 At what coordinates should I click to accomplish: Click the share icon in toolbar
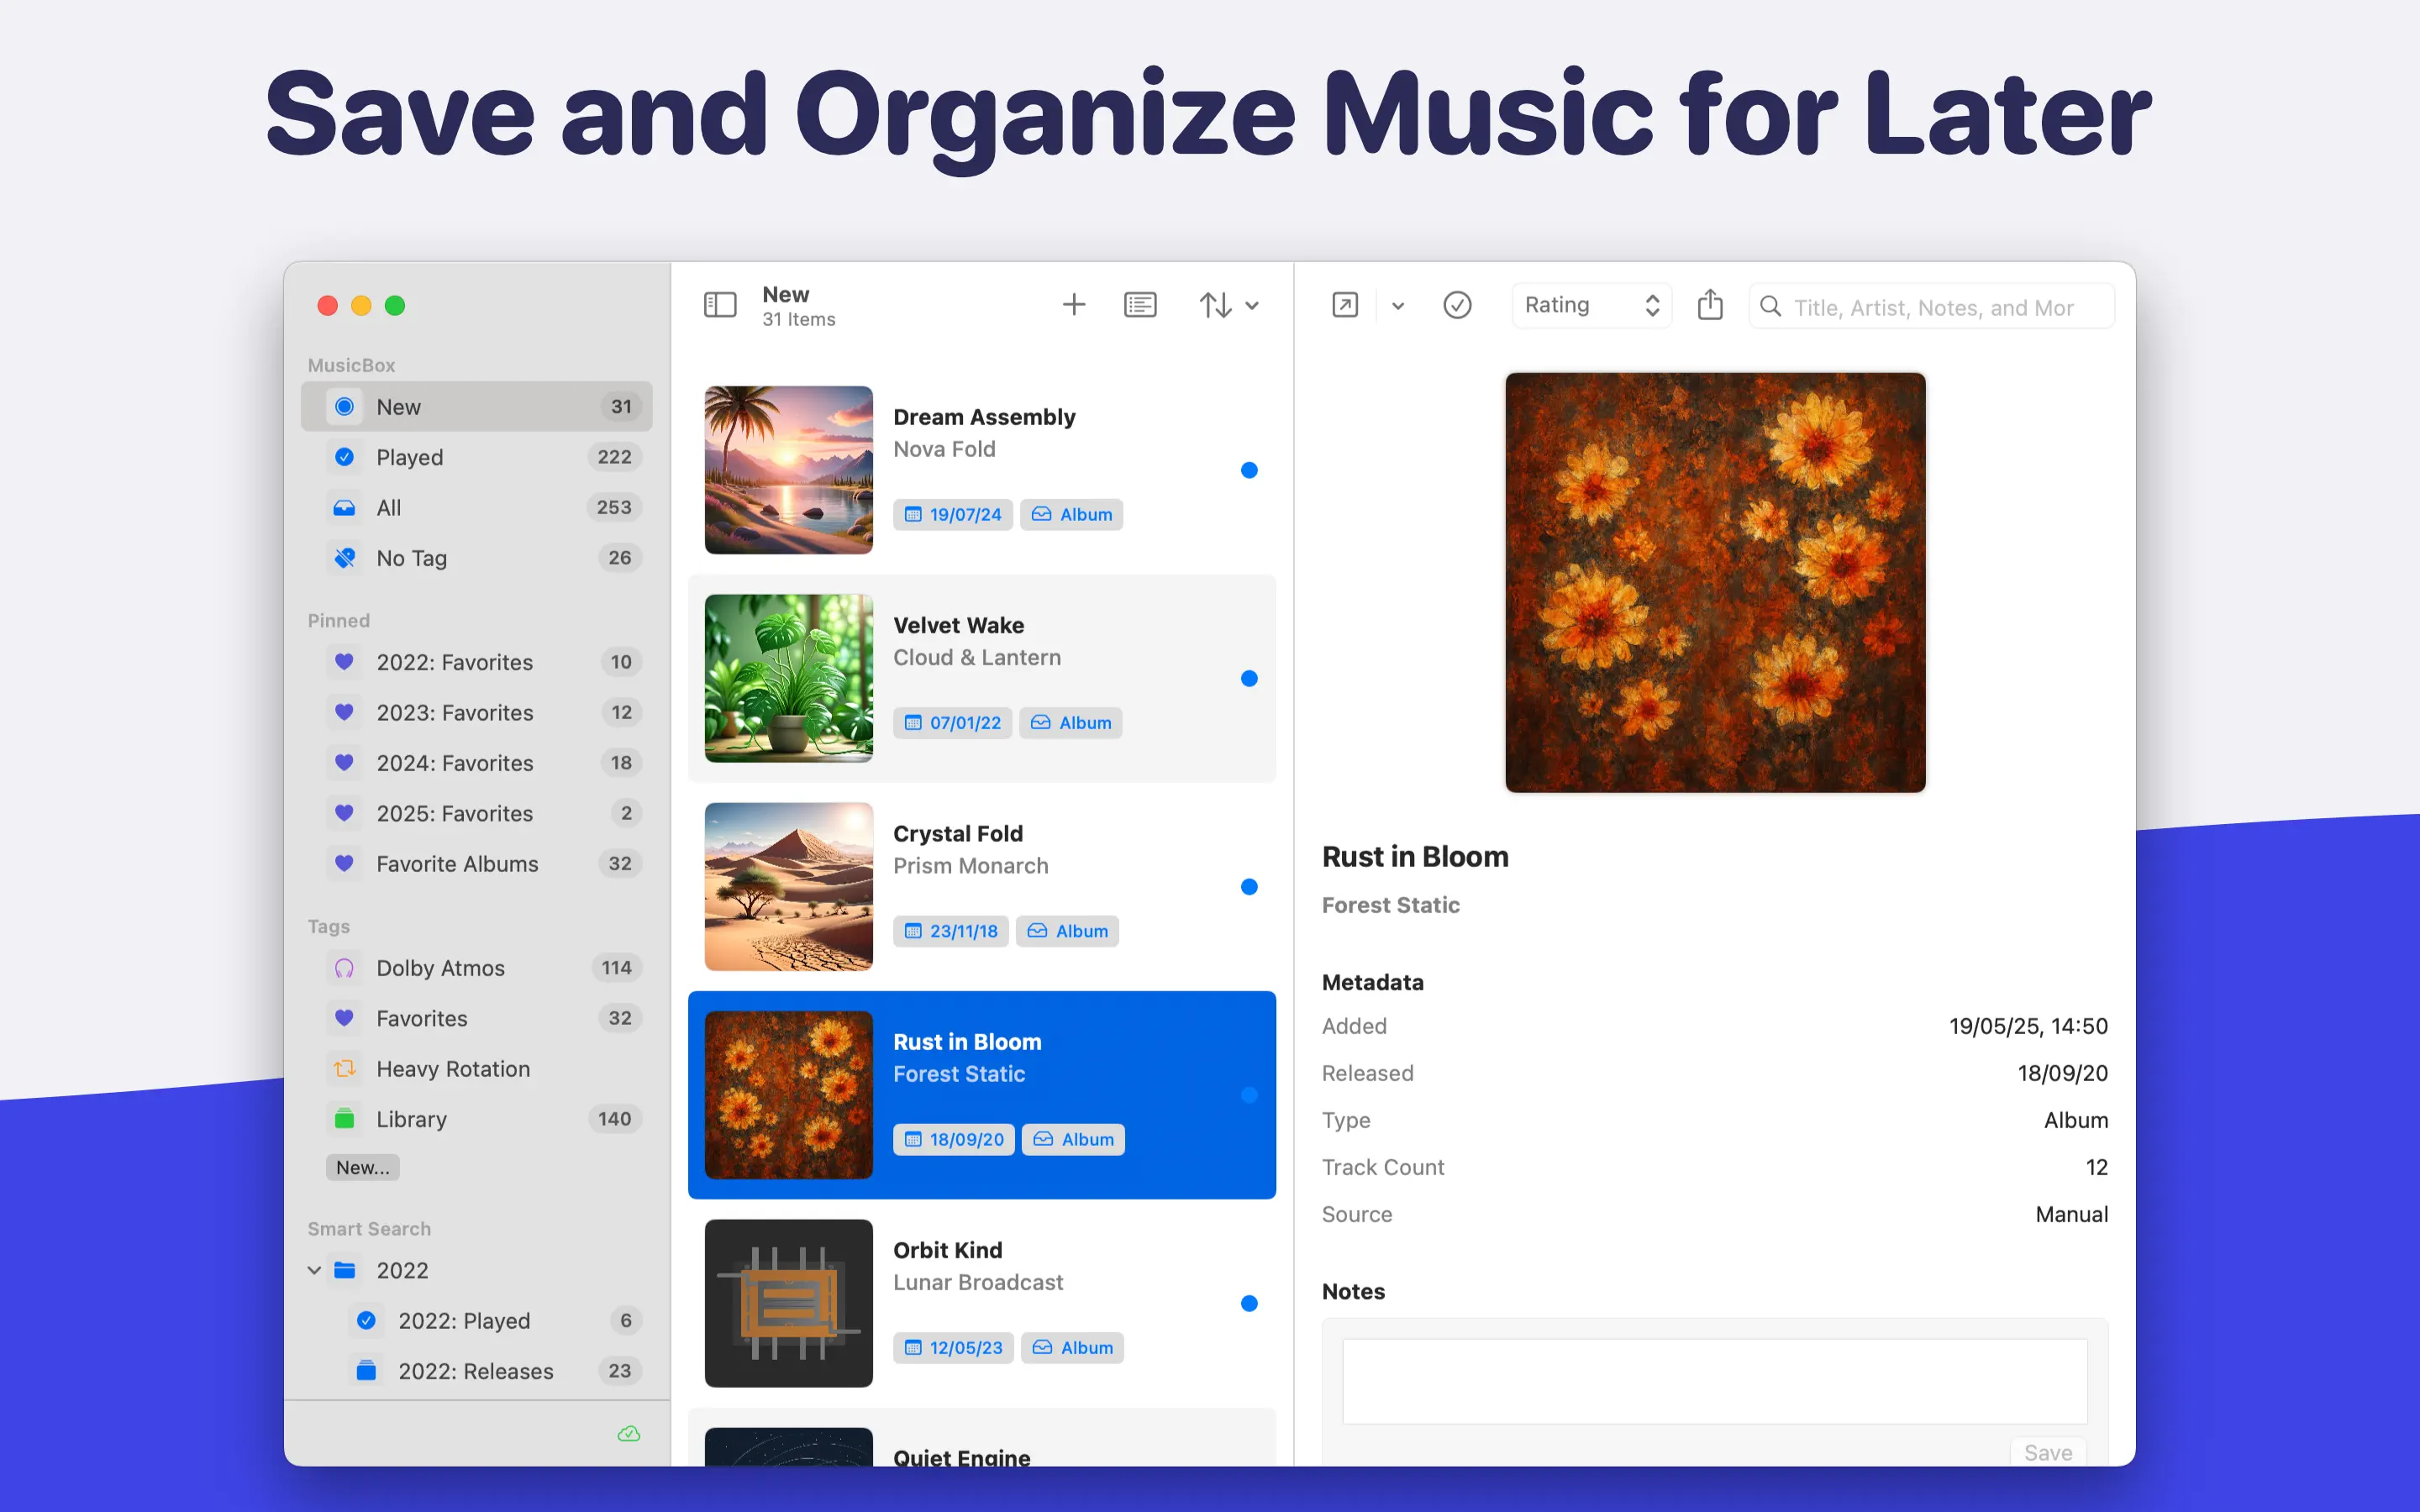[x=1710, y=305]
